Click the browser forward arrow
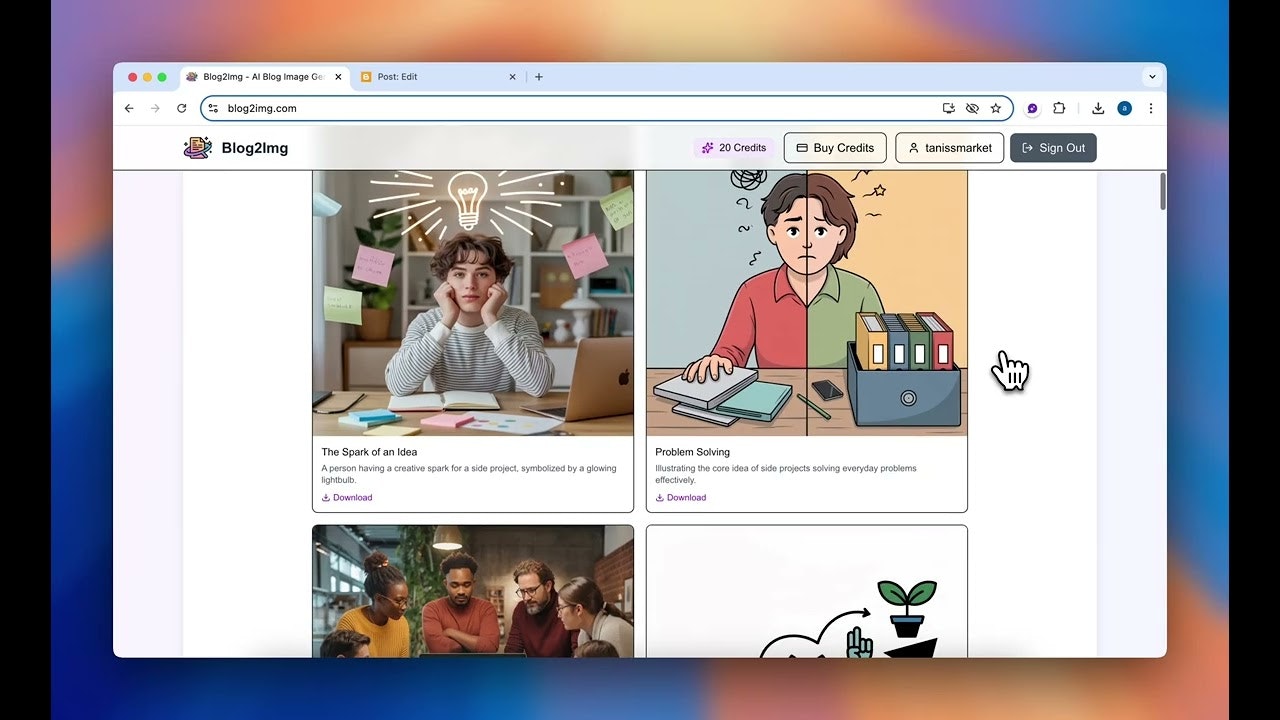 click(155, 108)
